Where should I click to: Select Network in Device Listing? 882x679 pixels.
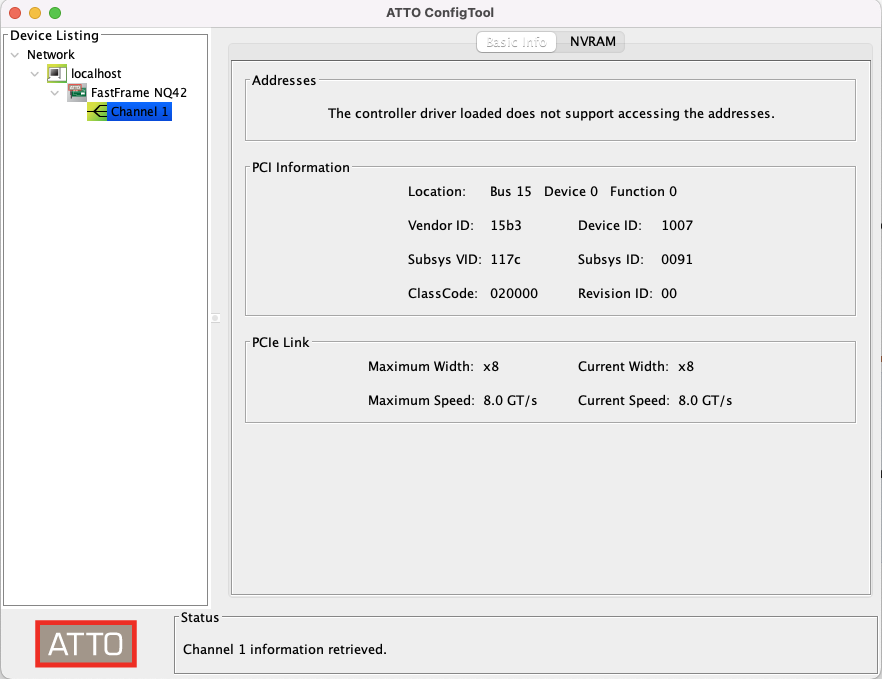(51, 55)
